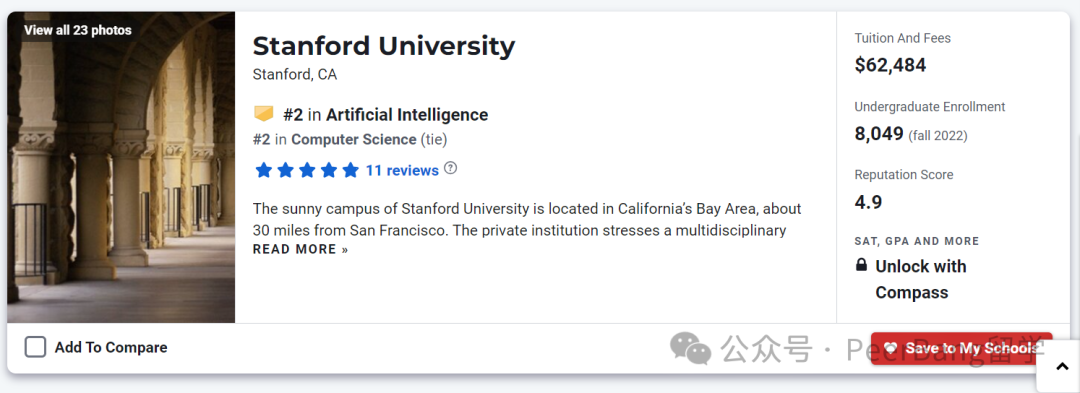Click the ranking badge icon beside Artificial Intelligence

pos(264,114)
